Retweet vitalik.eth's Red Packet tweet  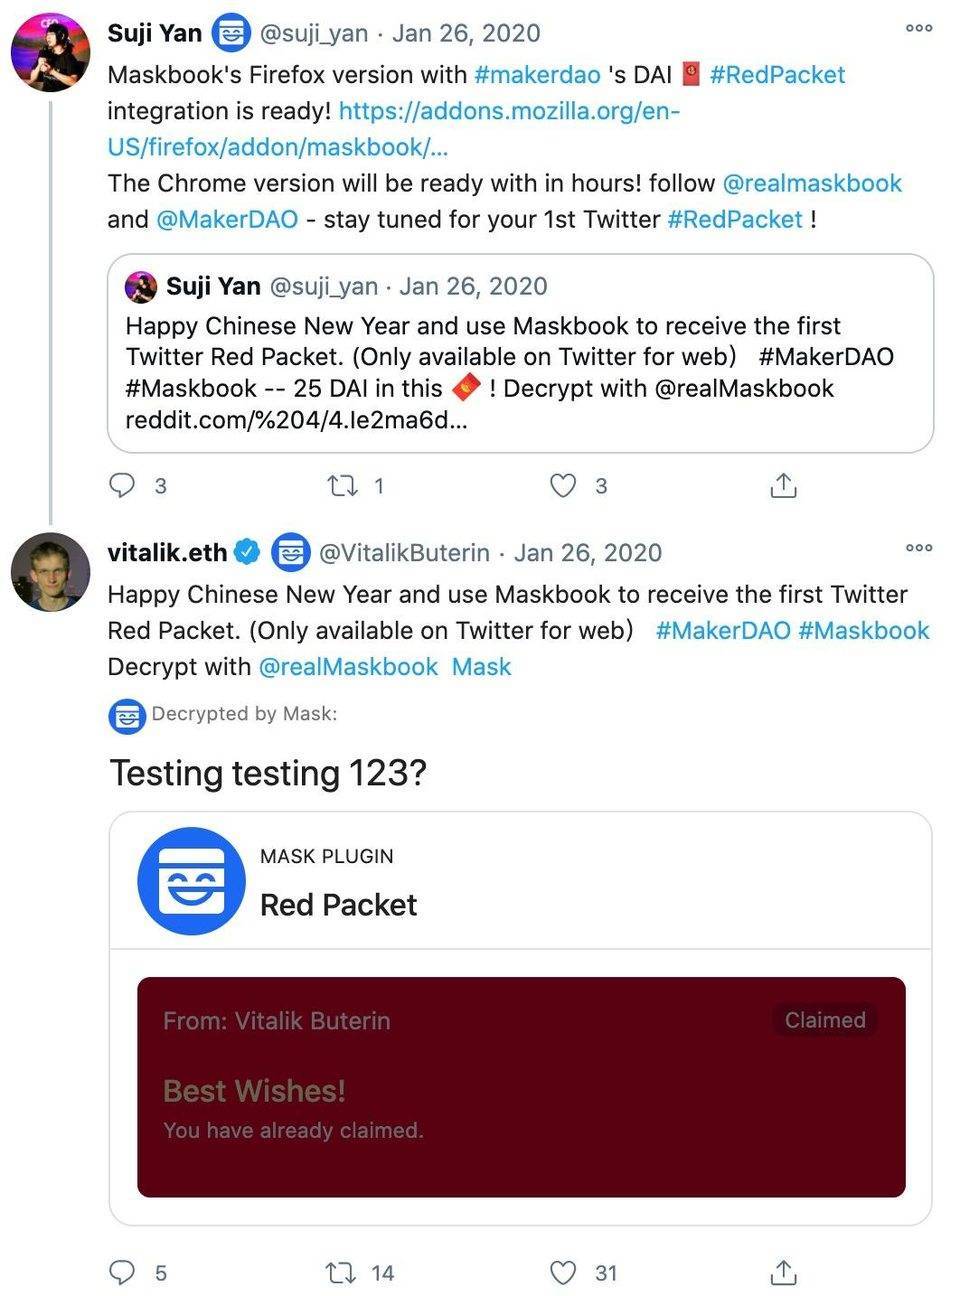tap(343, 1272)
